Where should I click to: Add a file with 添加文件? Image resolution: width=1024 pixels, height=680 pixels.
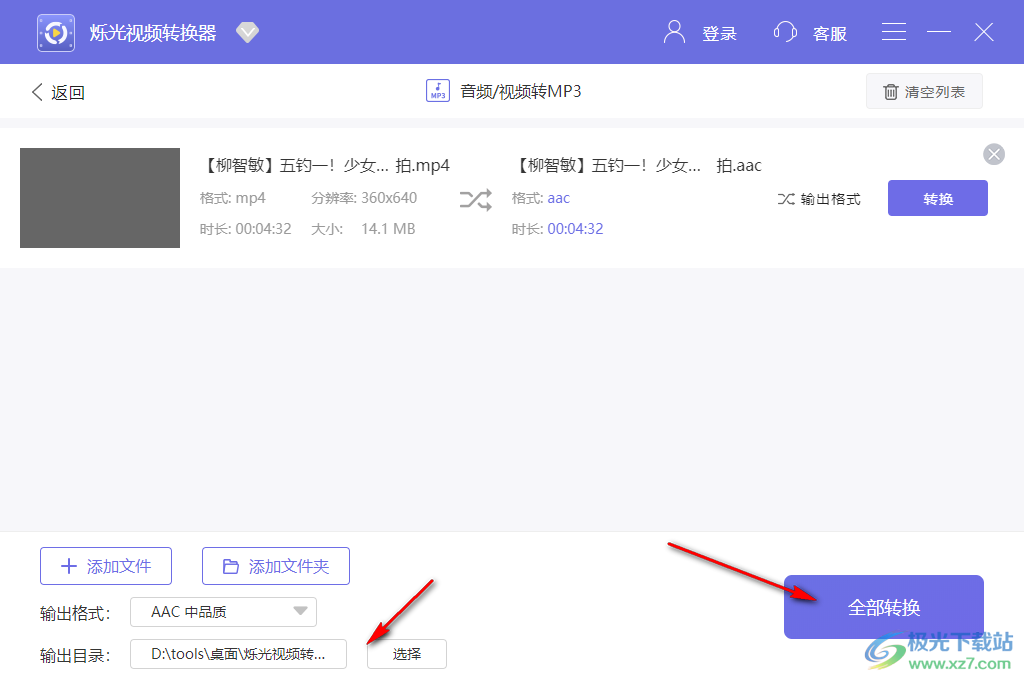click(106, 566)
